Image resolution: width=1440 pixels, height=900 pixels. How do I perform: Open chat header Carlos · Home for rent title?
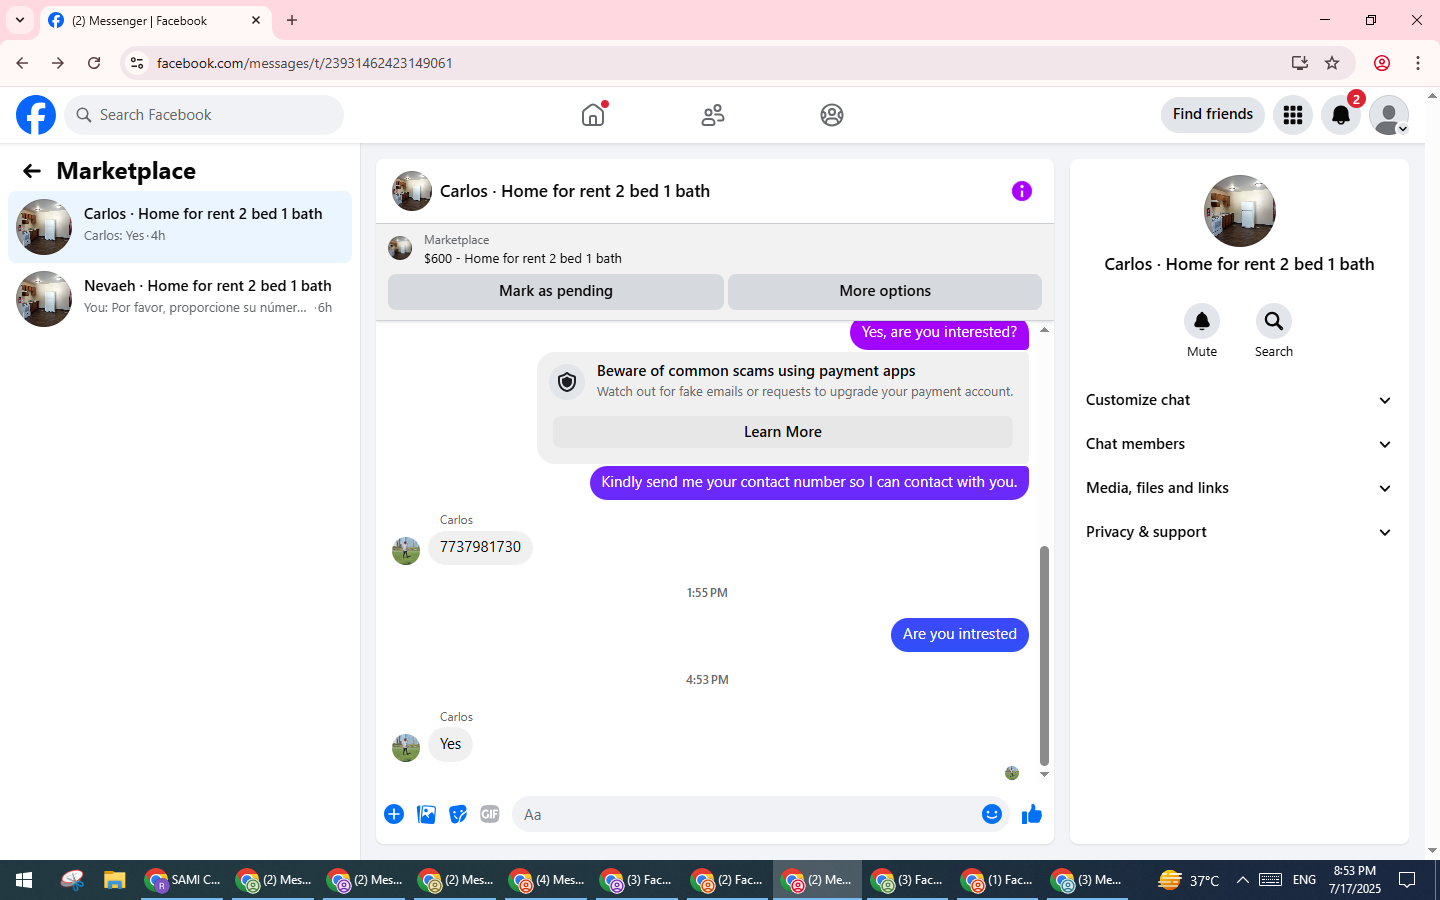click(x=575, y=191)
